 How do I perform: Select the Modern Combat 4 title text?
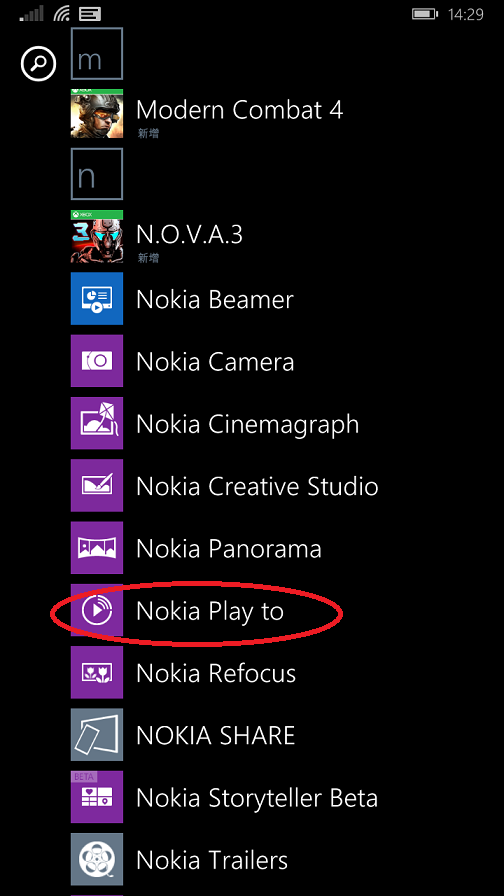point(239,109)
